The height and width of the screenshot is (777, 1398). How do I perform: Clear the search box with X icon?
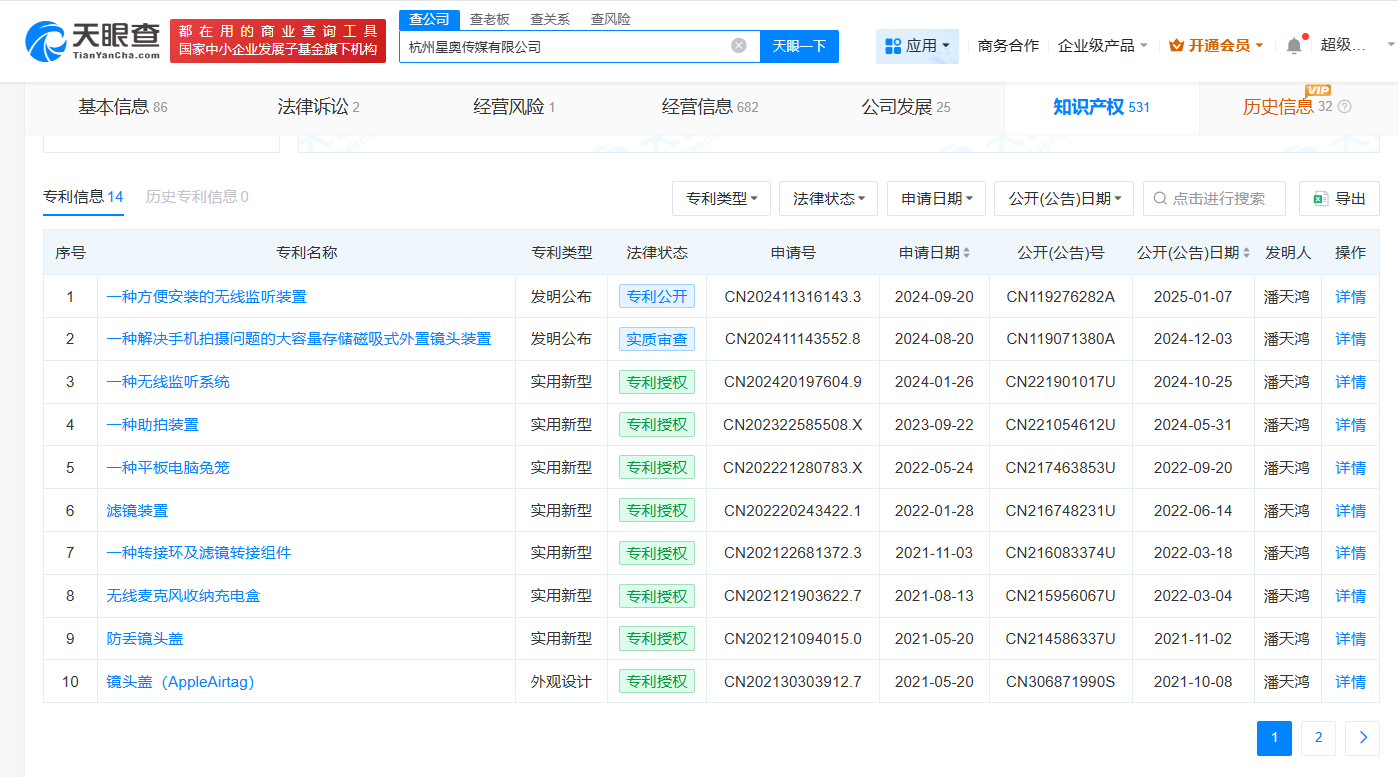[739, 45]
